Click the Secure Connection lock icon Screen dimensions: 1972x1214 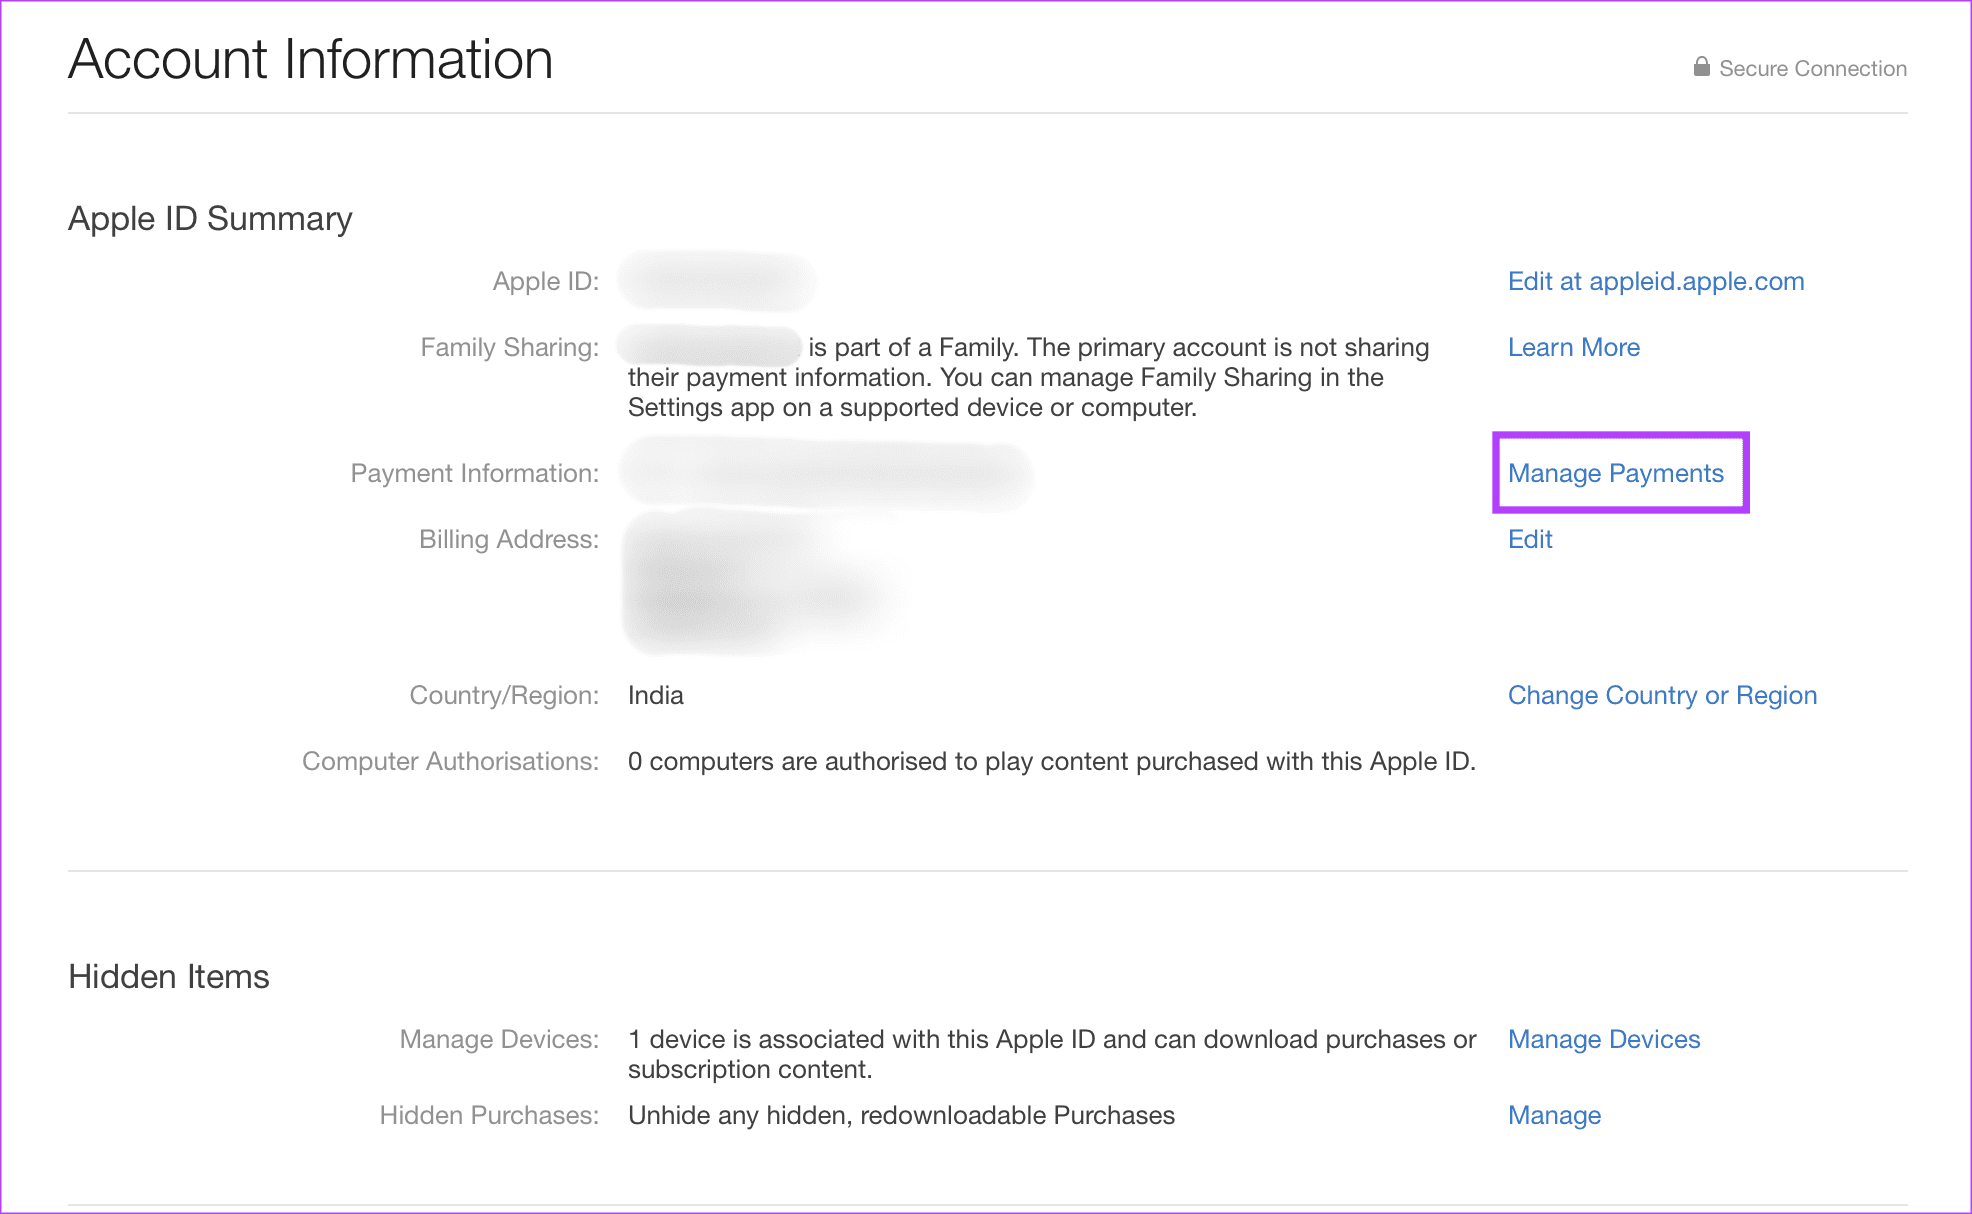(x=1701, y=67)
